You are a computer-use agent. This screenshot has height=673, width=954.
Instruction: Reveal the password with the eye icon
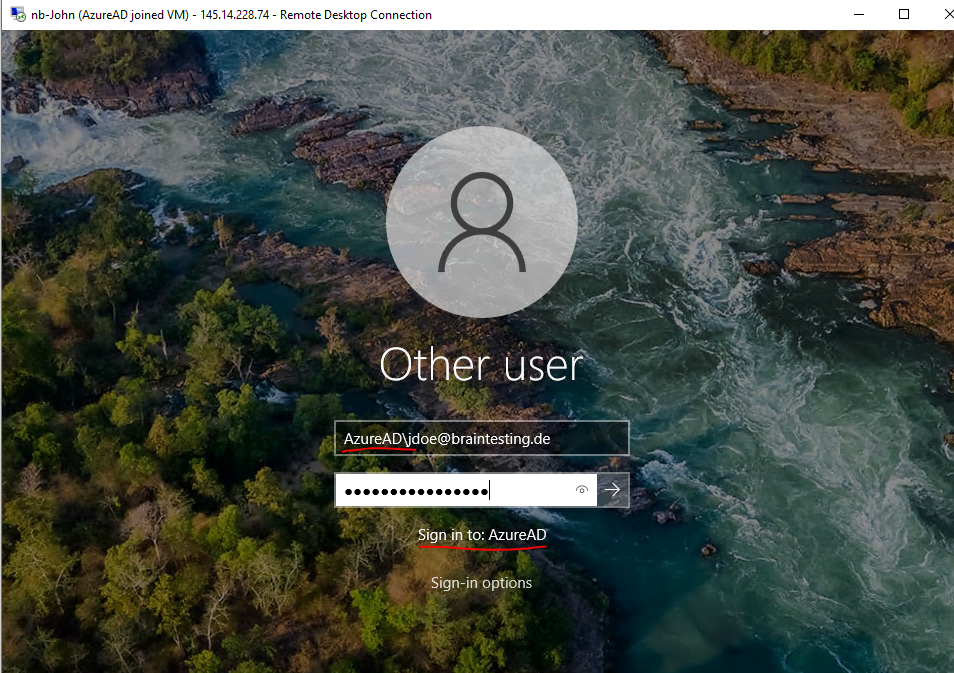point(582,490)
